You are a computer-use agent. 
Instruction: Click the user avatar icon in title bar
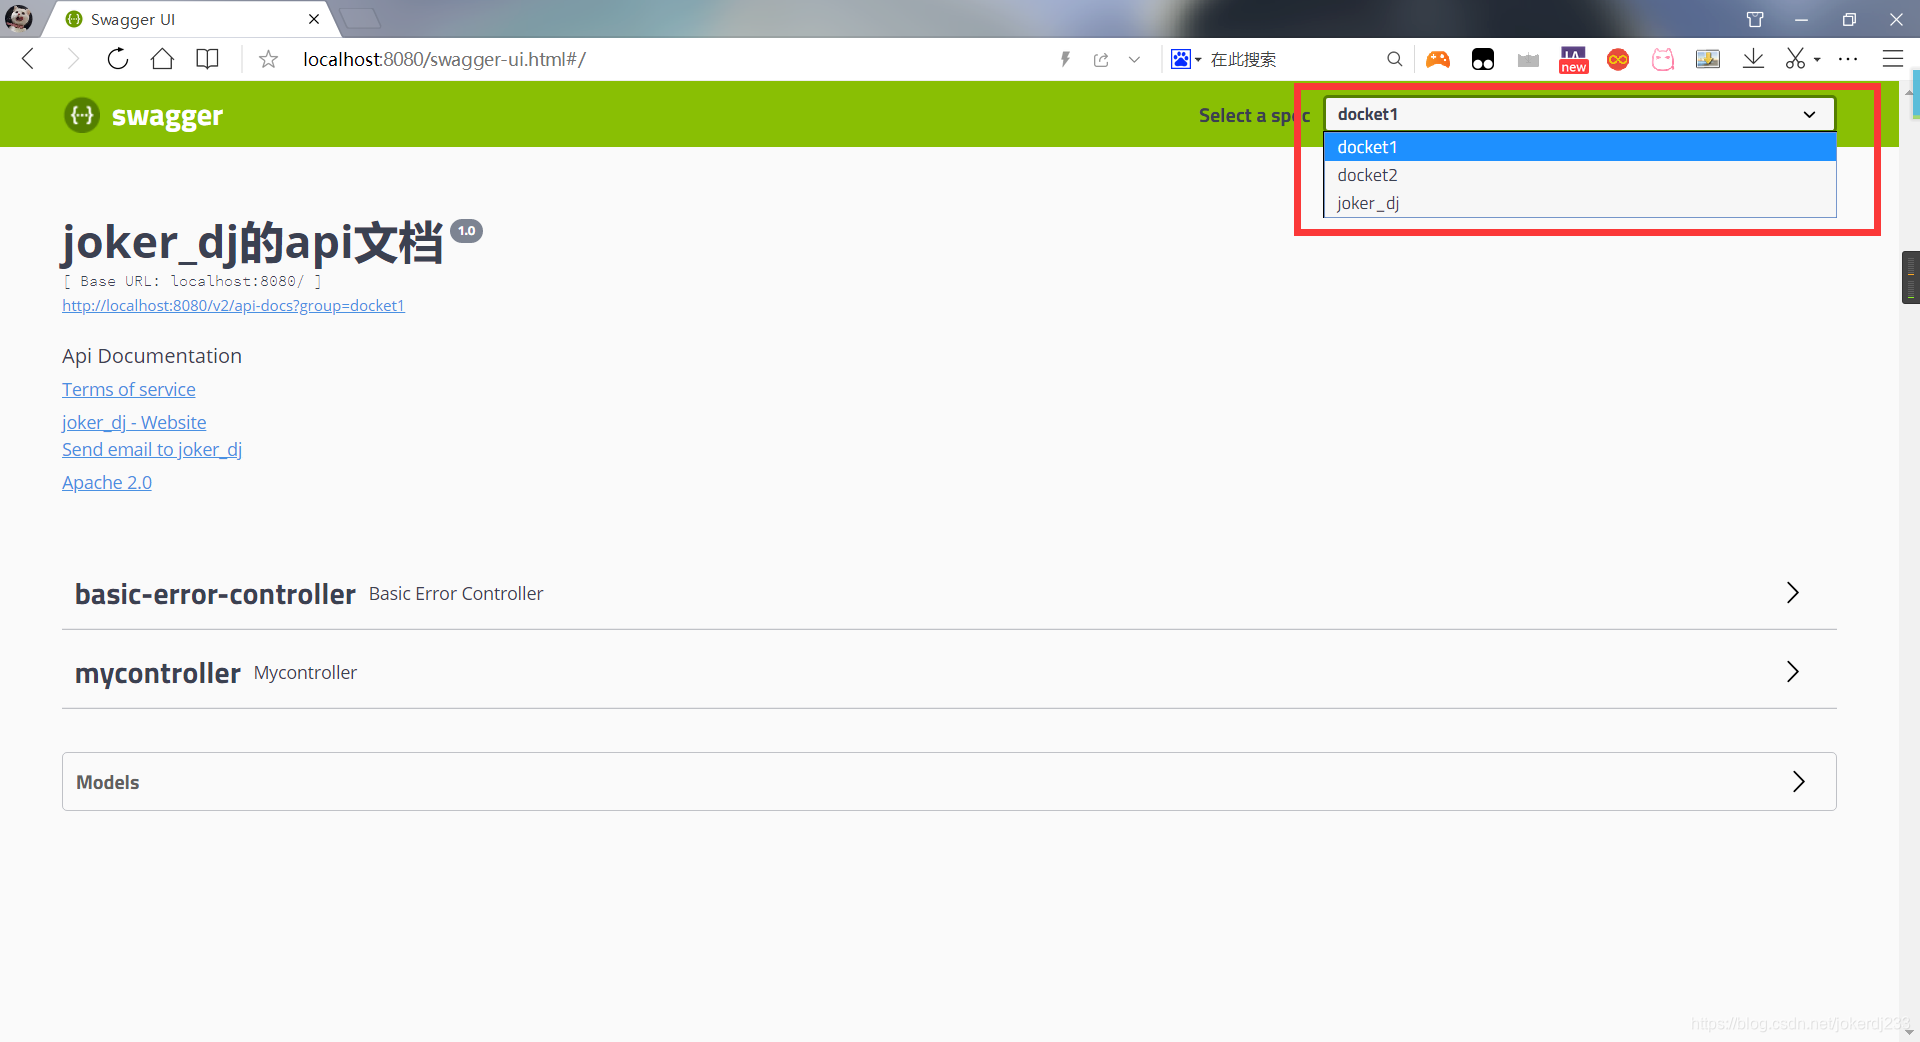pos(18,18)
